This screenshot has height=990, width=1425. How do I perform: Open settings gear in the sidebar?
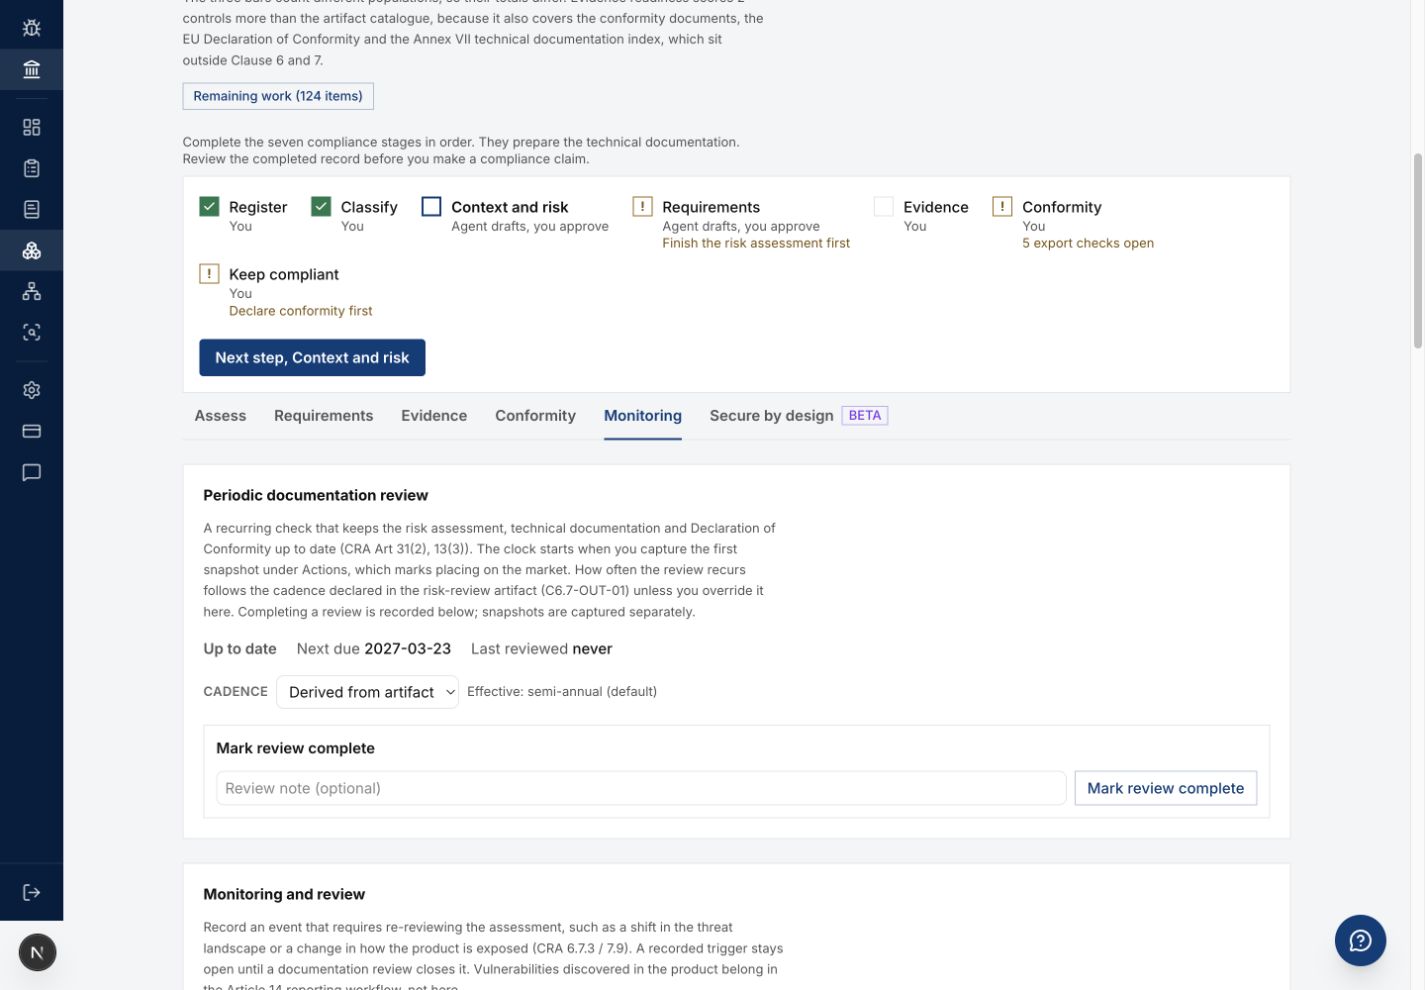click(31, 390)
